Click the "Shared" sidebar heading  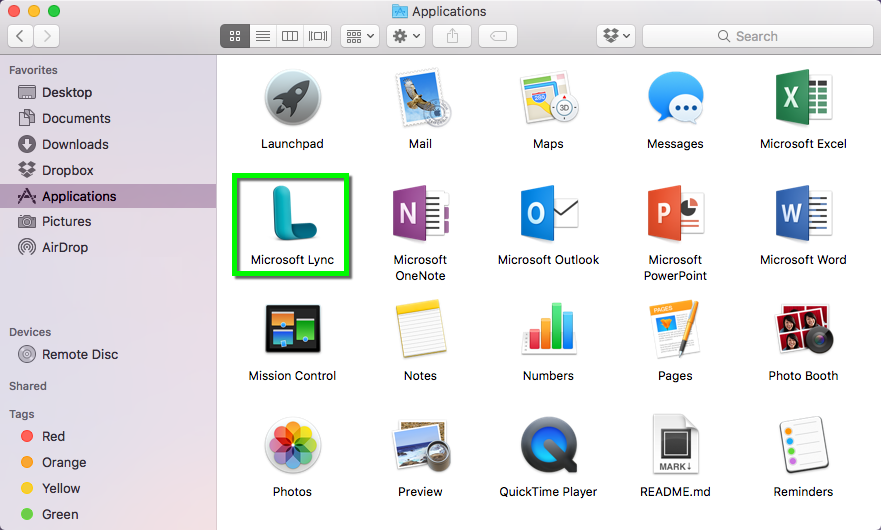coord(28,386)
